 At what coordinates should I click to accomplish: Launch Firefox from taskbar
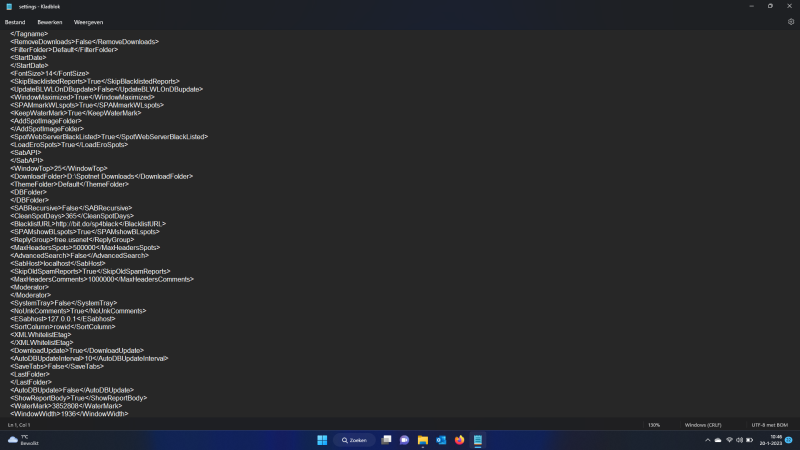[x=459, y=439]
